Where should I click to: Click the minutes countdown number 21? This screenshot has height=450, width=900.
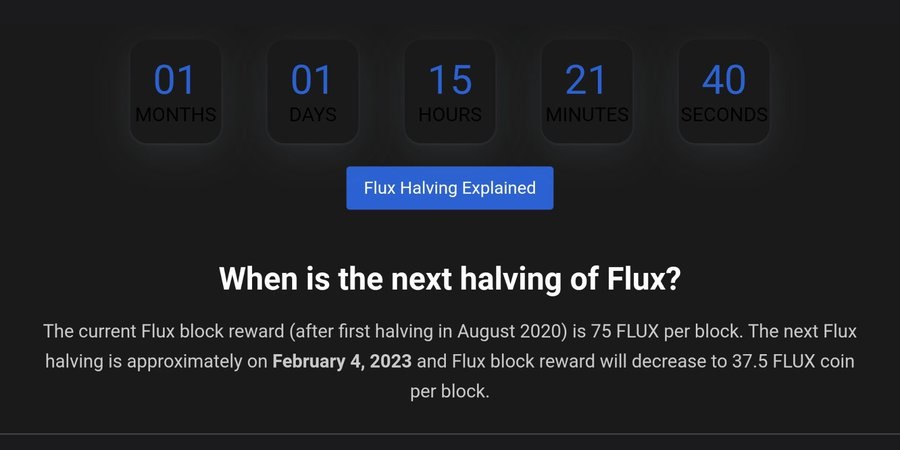(x=587, y=80)
